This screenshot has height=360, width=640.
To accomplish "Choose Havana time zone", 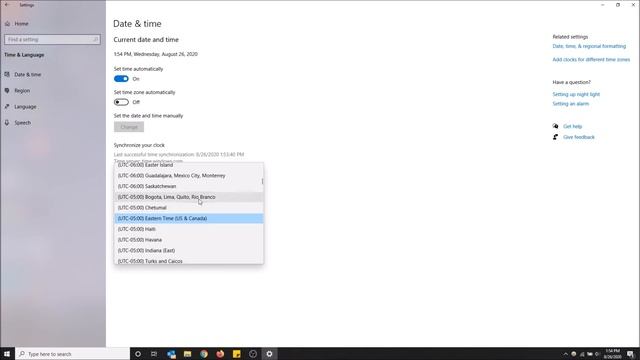I will (x=188, y=240).
